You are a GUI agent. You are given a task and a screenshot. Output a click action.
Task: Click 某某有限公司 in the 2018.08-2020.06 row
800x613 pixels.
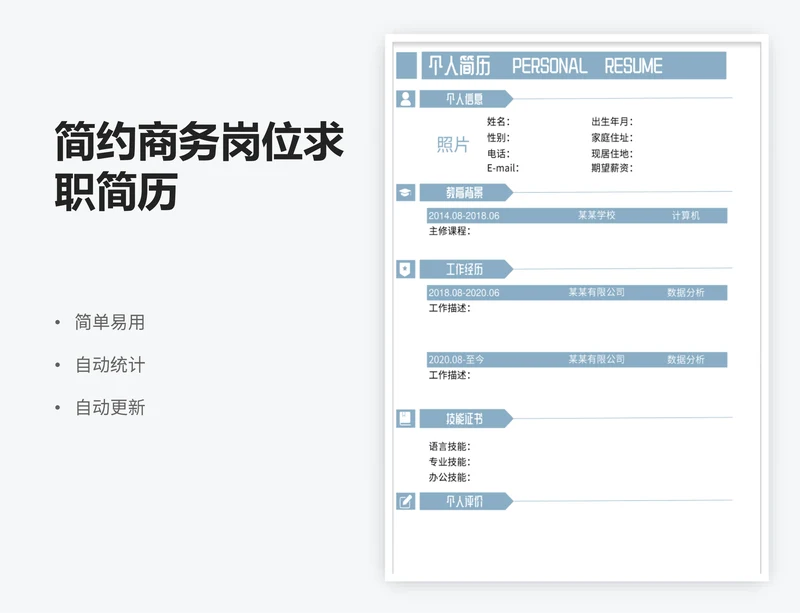tap(596, 292)
